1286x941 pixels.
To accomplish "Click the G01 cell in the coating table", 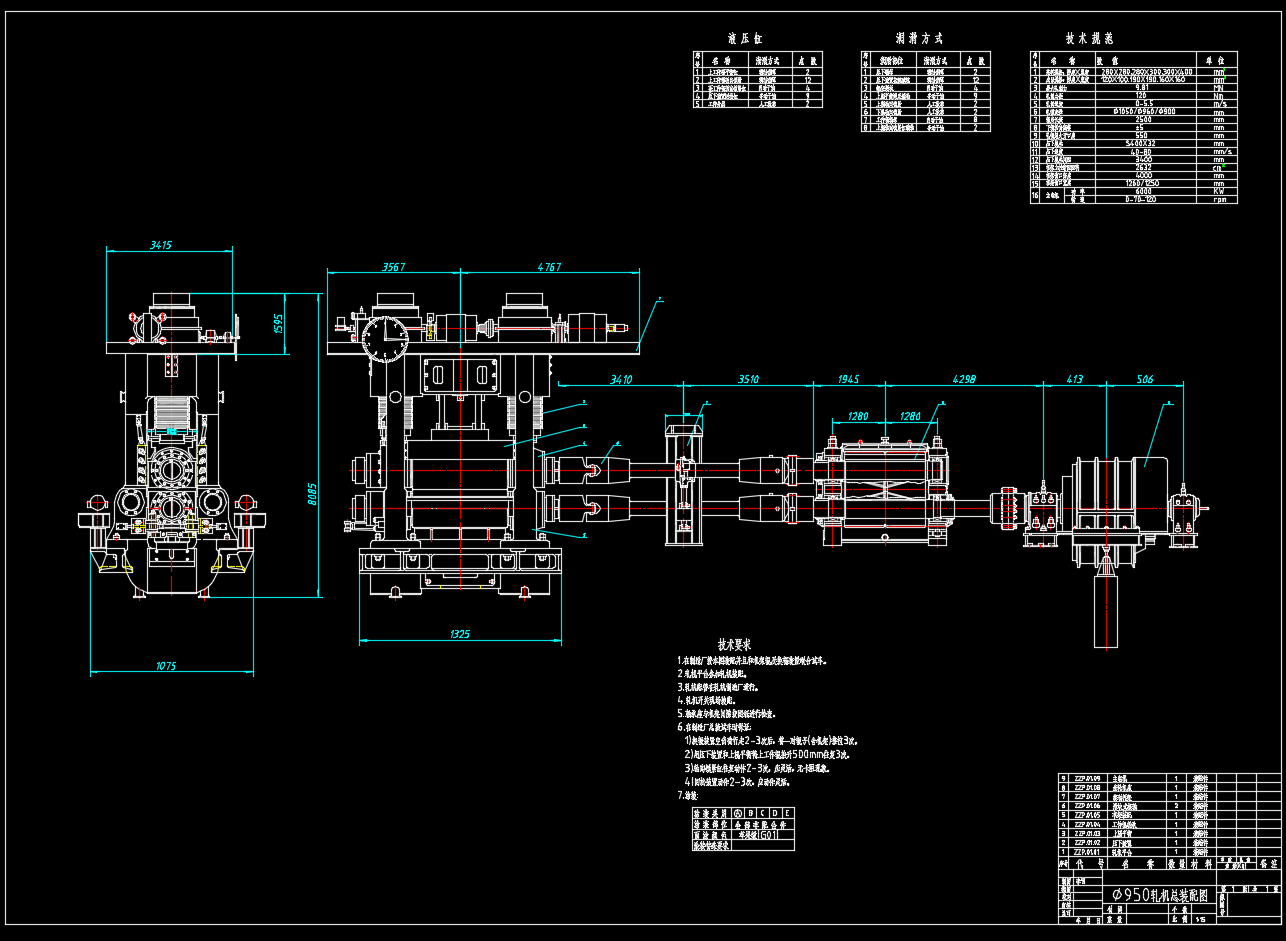I will [x=769, y=835].
